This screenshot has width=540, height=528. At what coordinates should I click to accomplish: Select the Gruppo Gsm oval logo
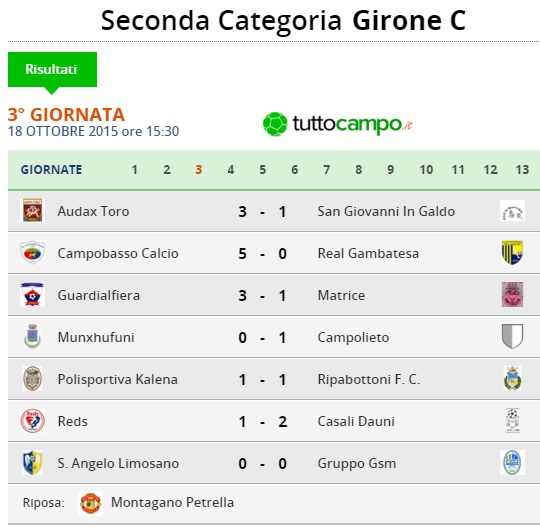click(512, 463)
